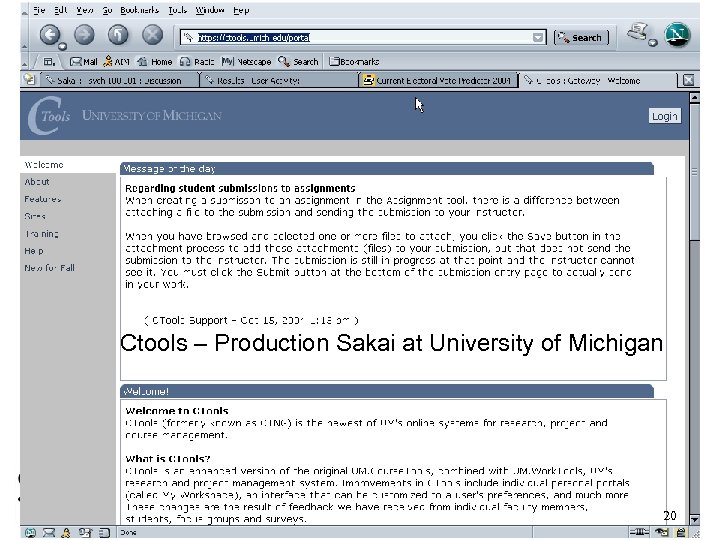Click the Sites sidebar link
The width and height of the screenshot is (720, 540).
coord(35,216)
